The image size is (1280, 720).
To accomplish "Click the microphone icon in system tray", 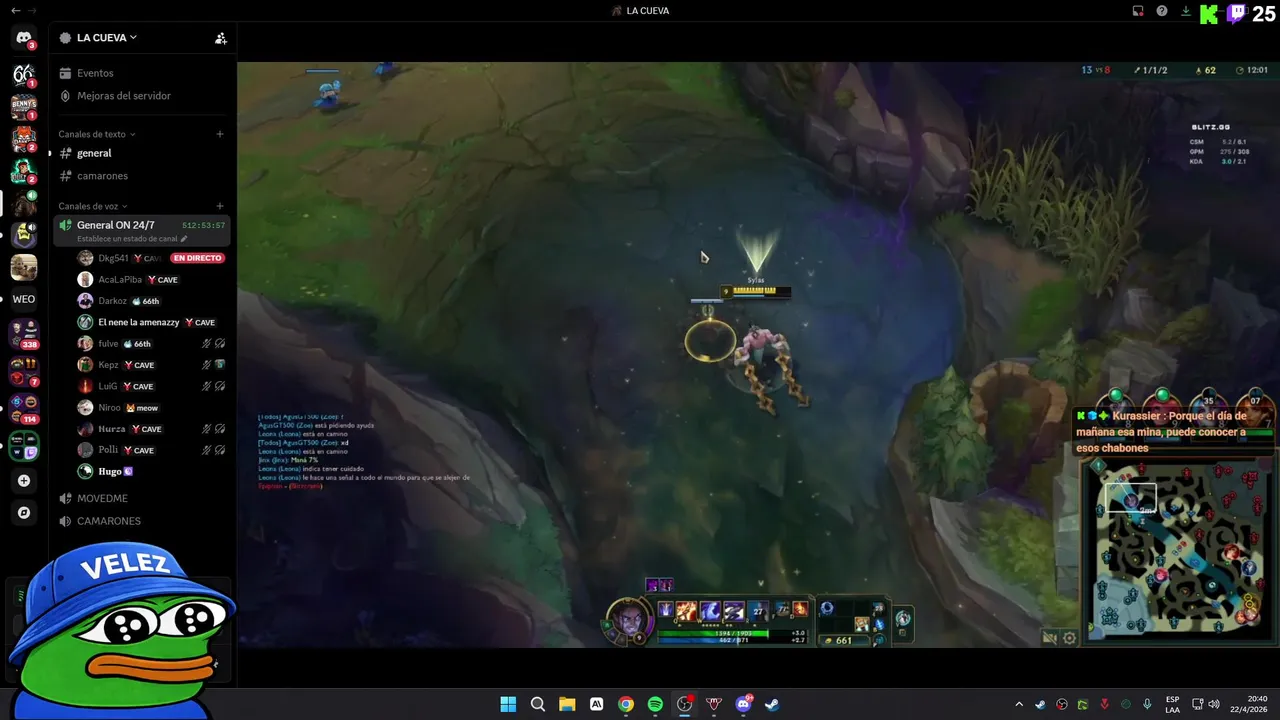I will tap(1147, 704).
